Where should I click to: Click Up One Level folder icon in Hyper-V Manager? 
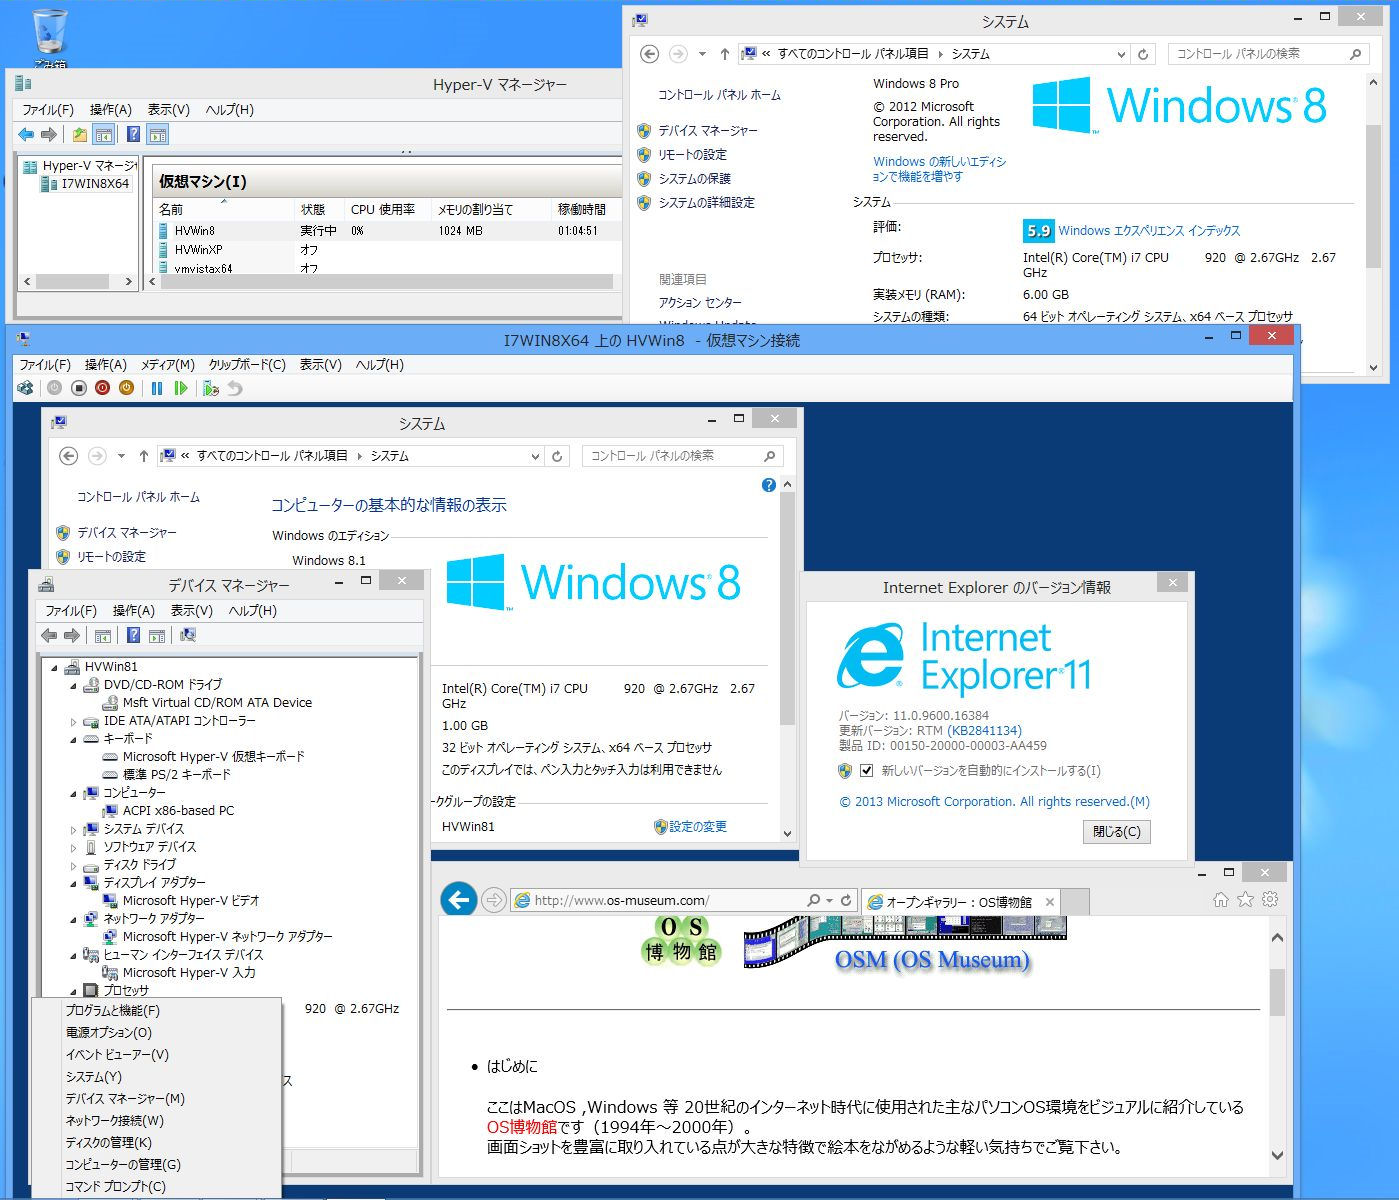80,135
